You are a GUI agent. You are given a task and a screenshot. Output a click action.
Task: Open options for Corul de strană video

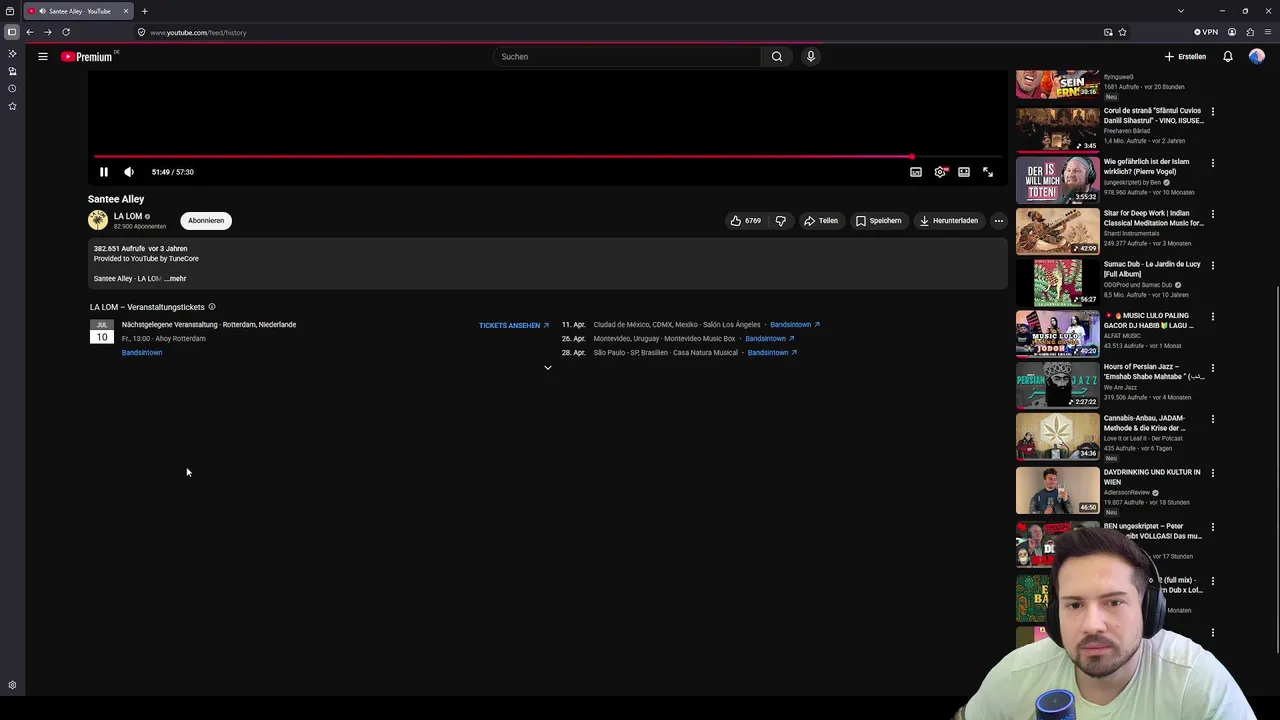[x=1213, y=112]
